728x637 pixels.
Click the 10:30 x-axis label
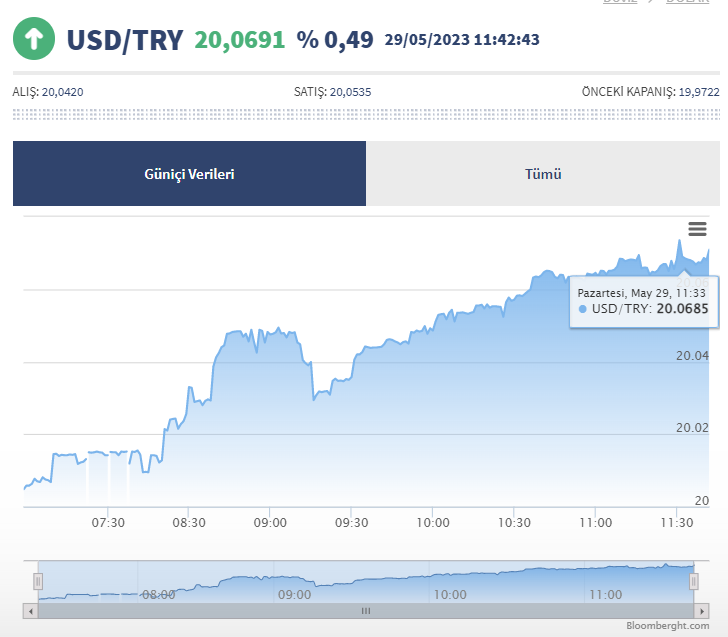click(x=514, y=523)
